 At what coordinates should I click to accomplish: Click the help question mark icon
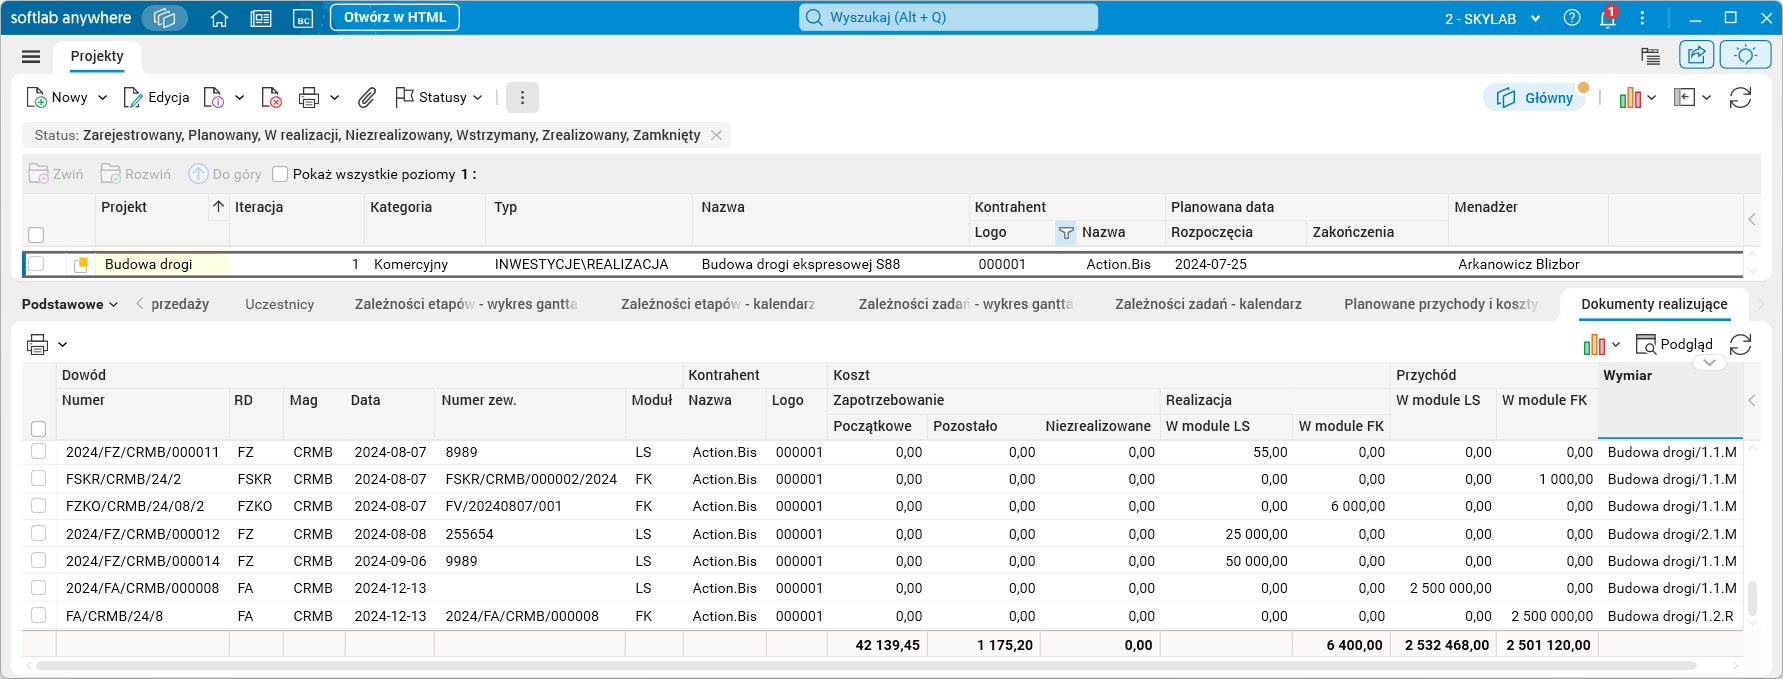1572,18
